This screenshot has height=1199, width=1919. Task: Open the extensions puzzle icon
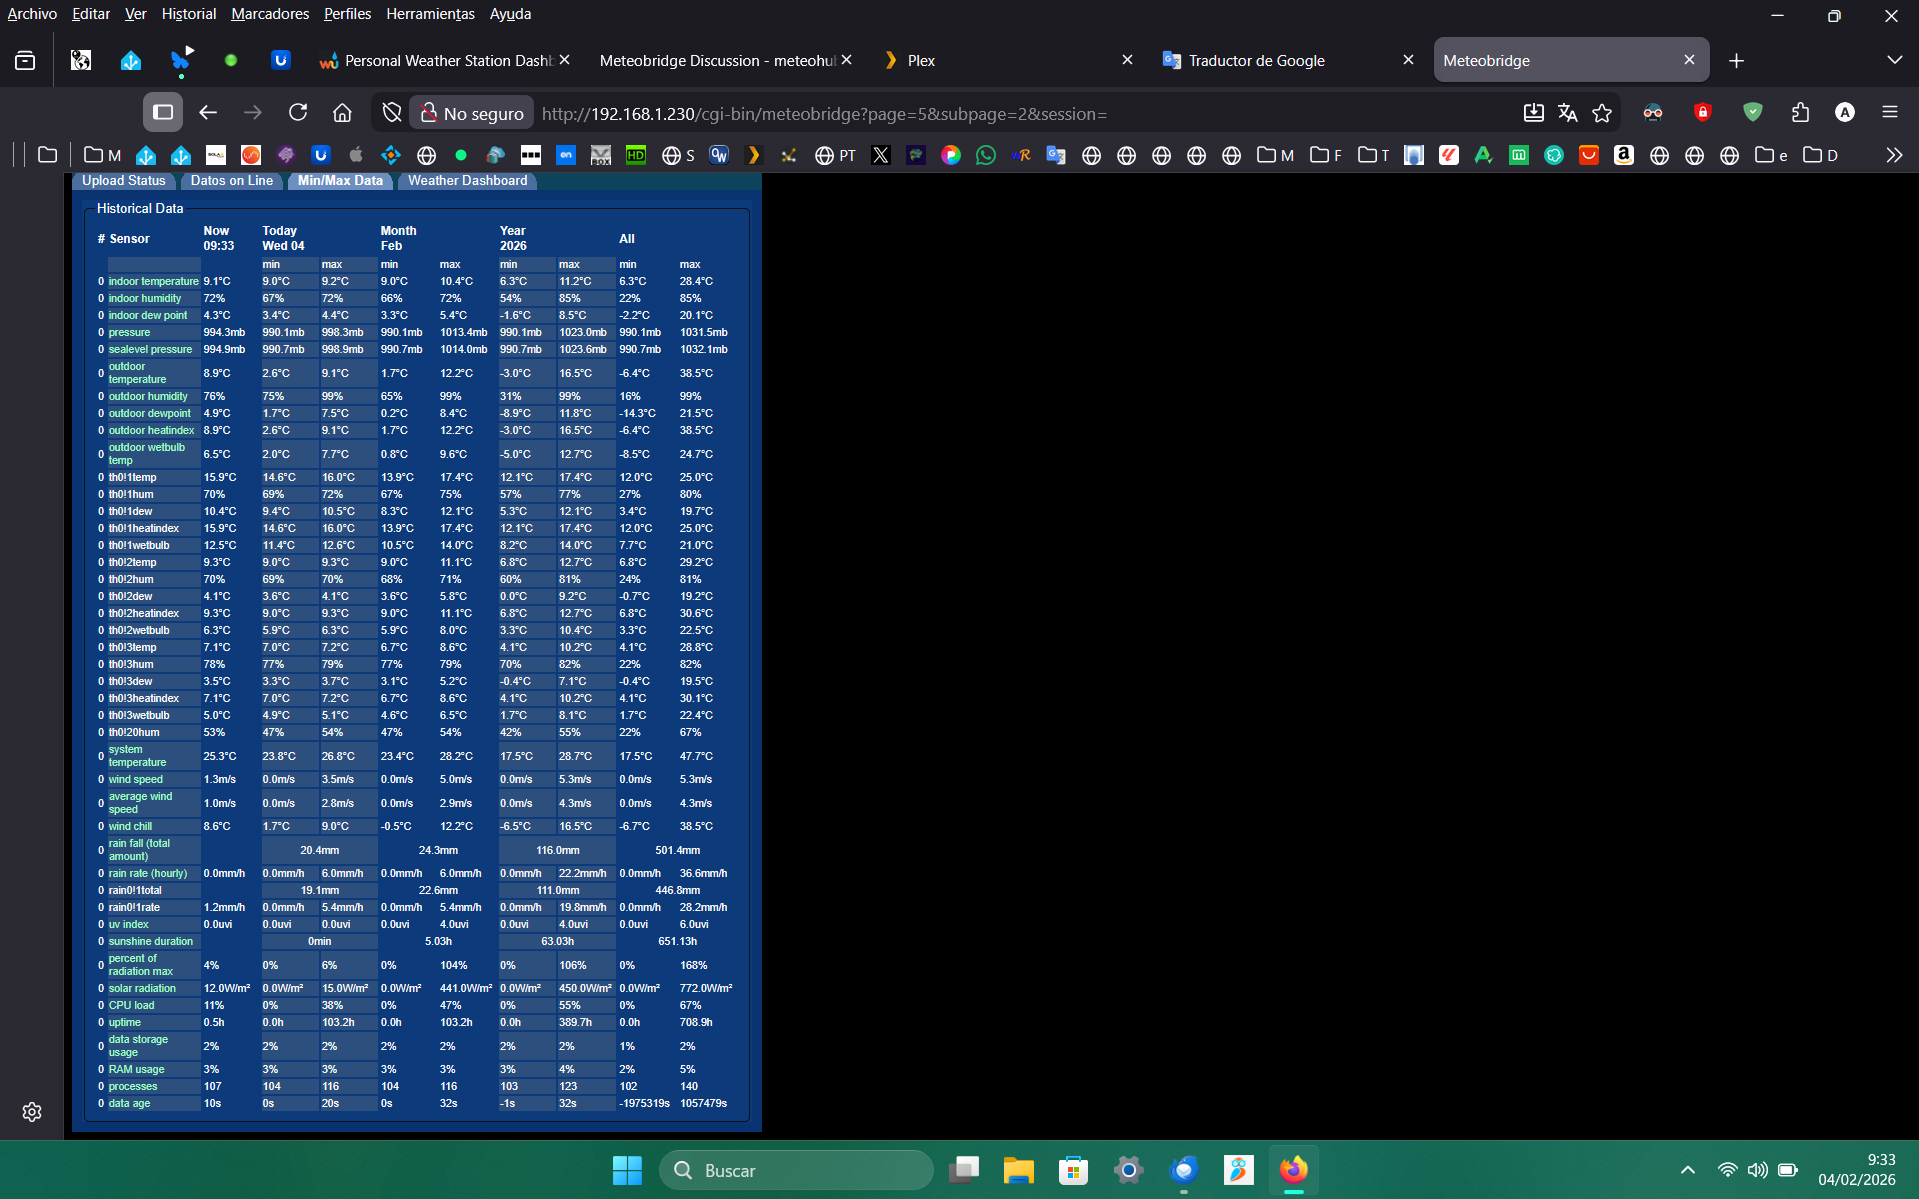pyautogui.click(x=1800, y=113)
